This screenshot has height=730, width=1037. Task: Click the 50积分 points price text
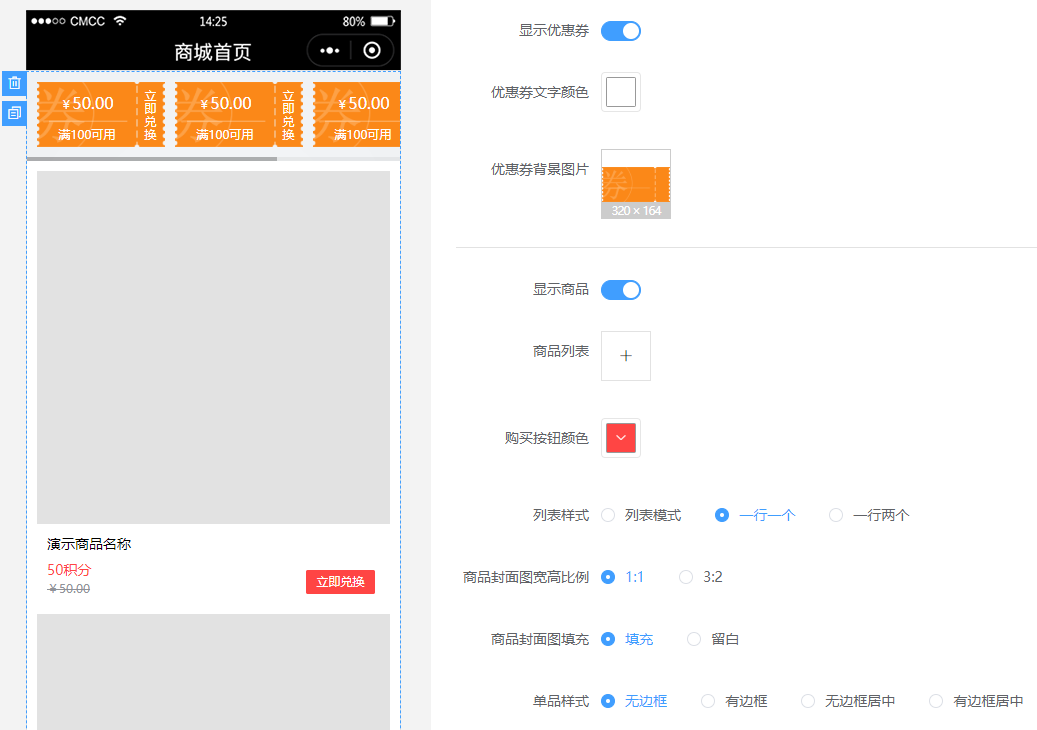pyautogui.click(x=69, y=570)
